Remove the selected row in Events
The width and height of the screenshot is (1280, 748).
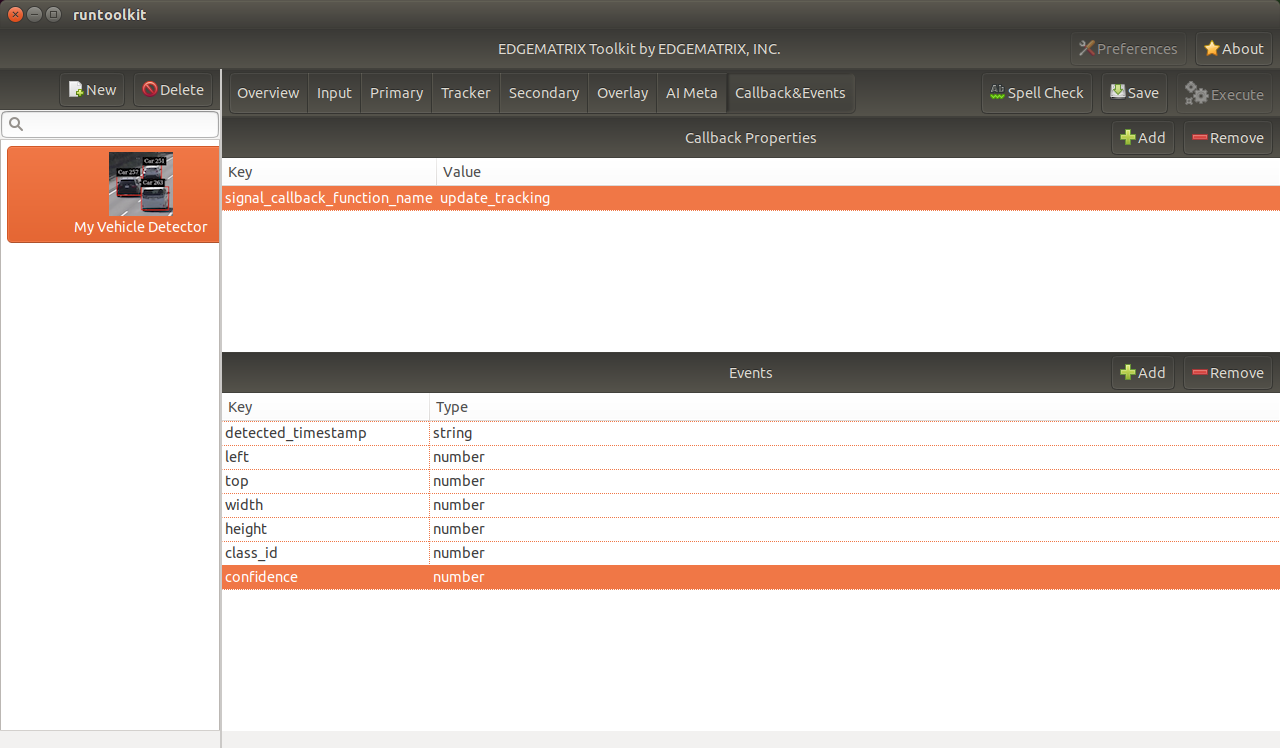1228,373
